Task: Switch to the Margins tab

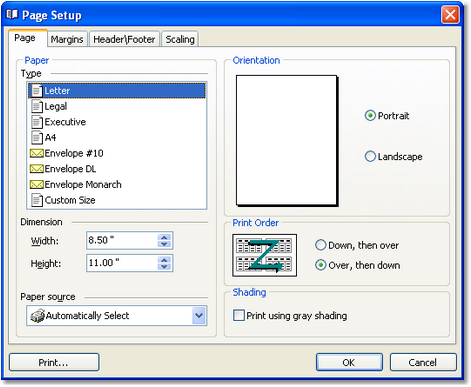Action: point(67,39)
